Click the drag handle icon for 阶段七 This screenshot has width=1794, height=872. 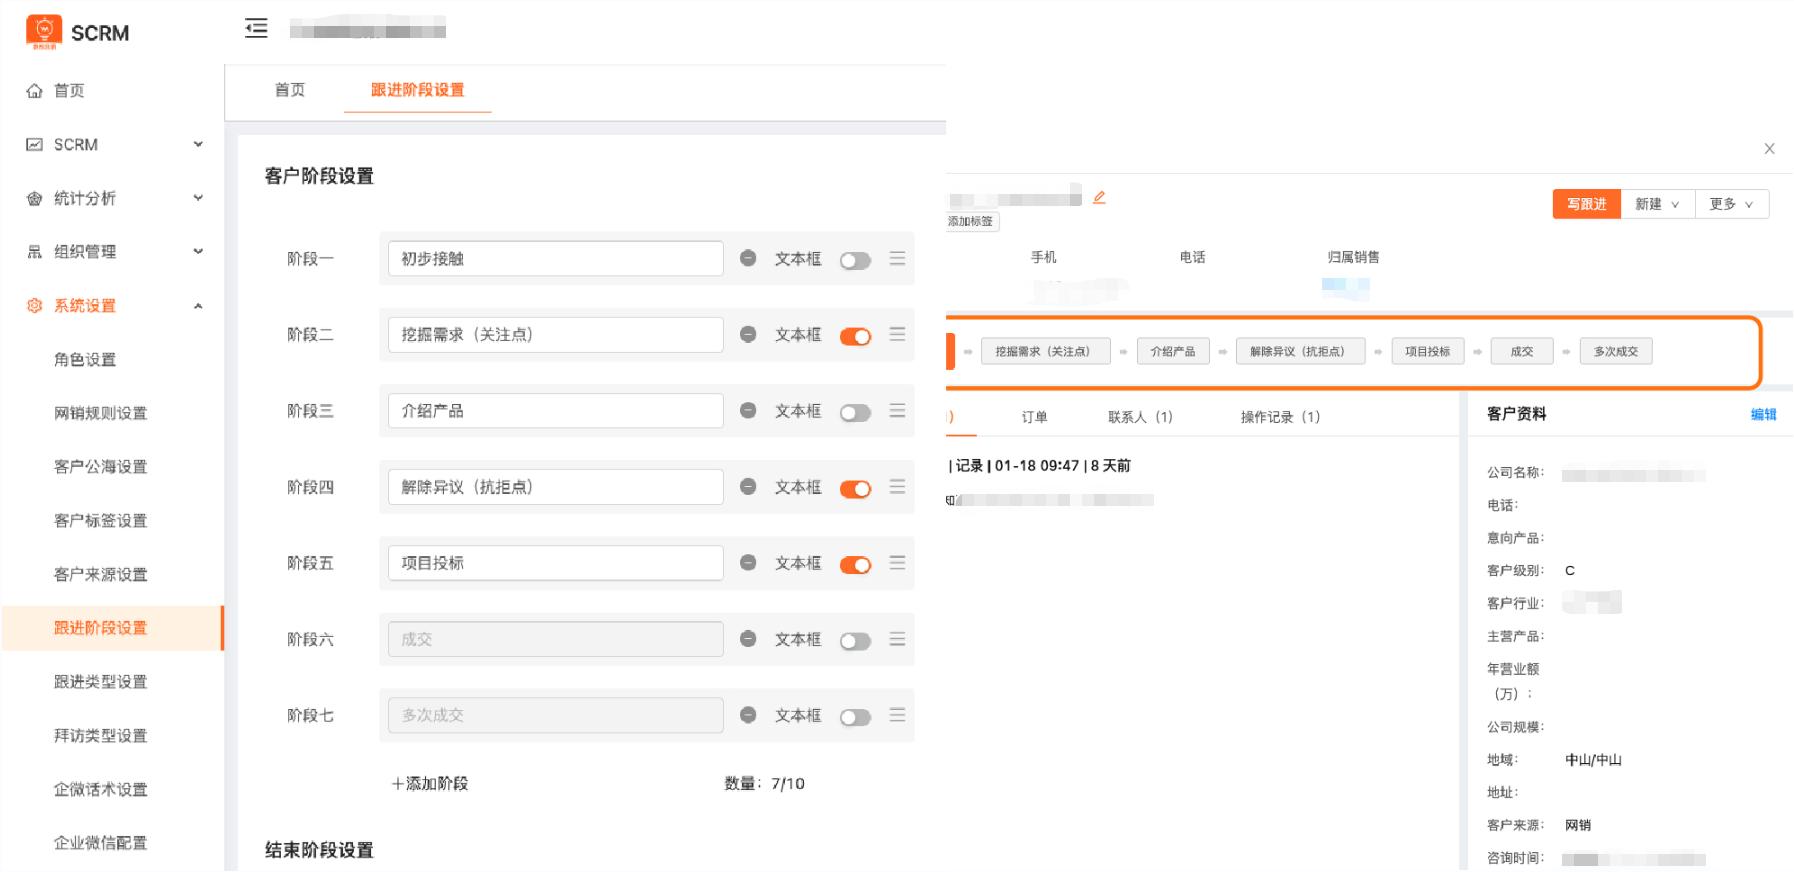click(897, 714)
